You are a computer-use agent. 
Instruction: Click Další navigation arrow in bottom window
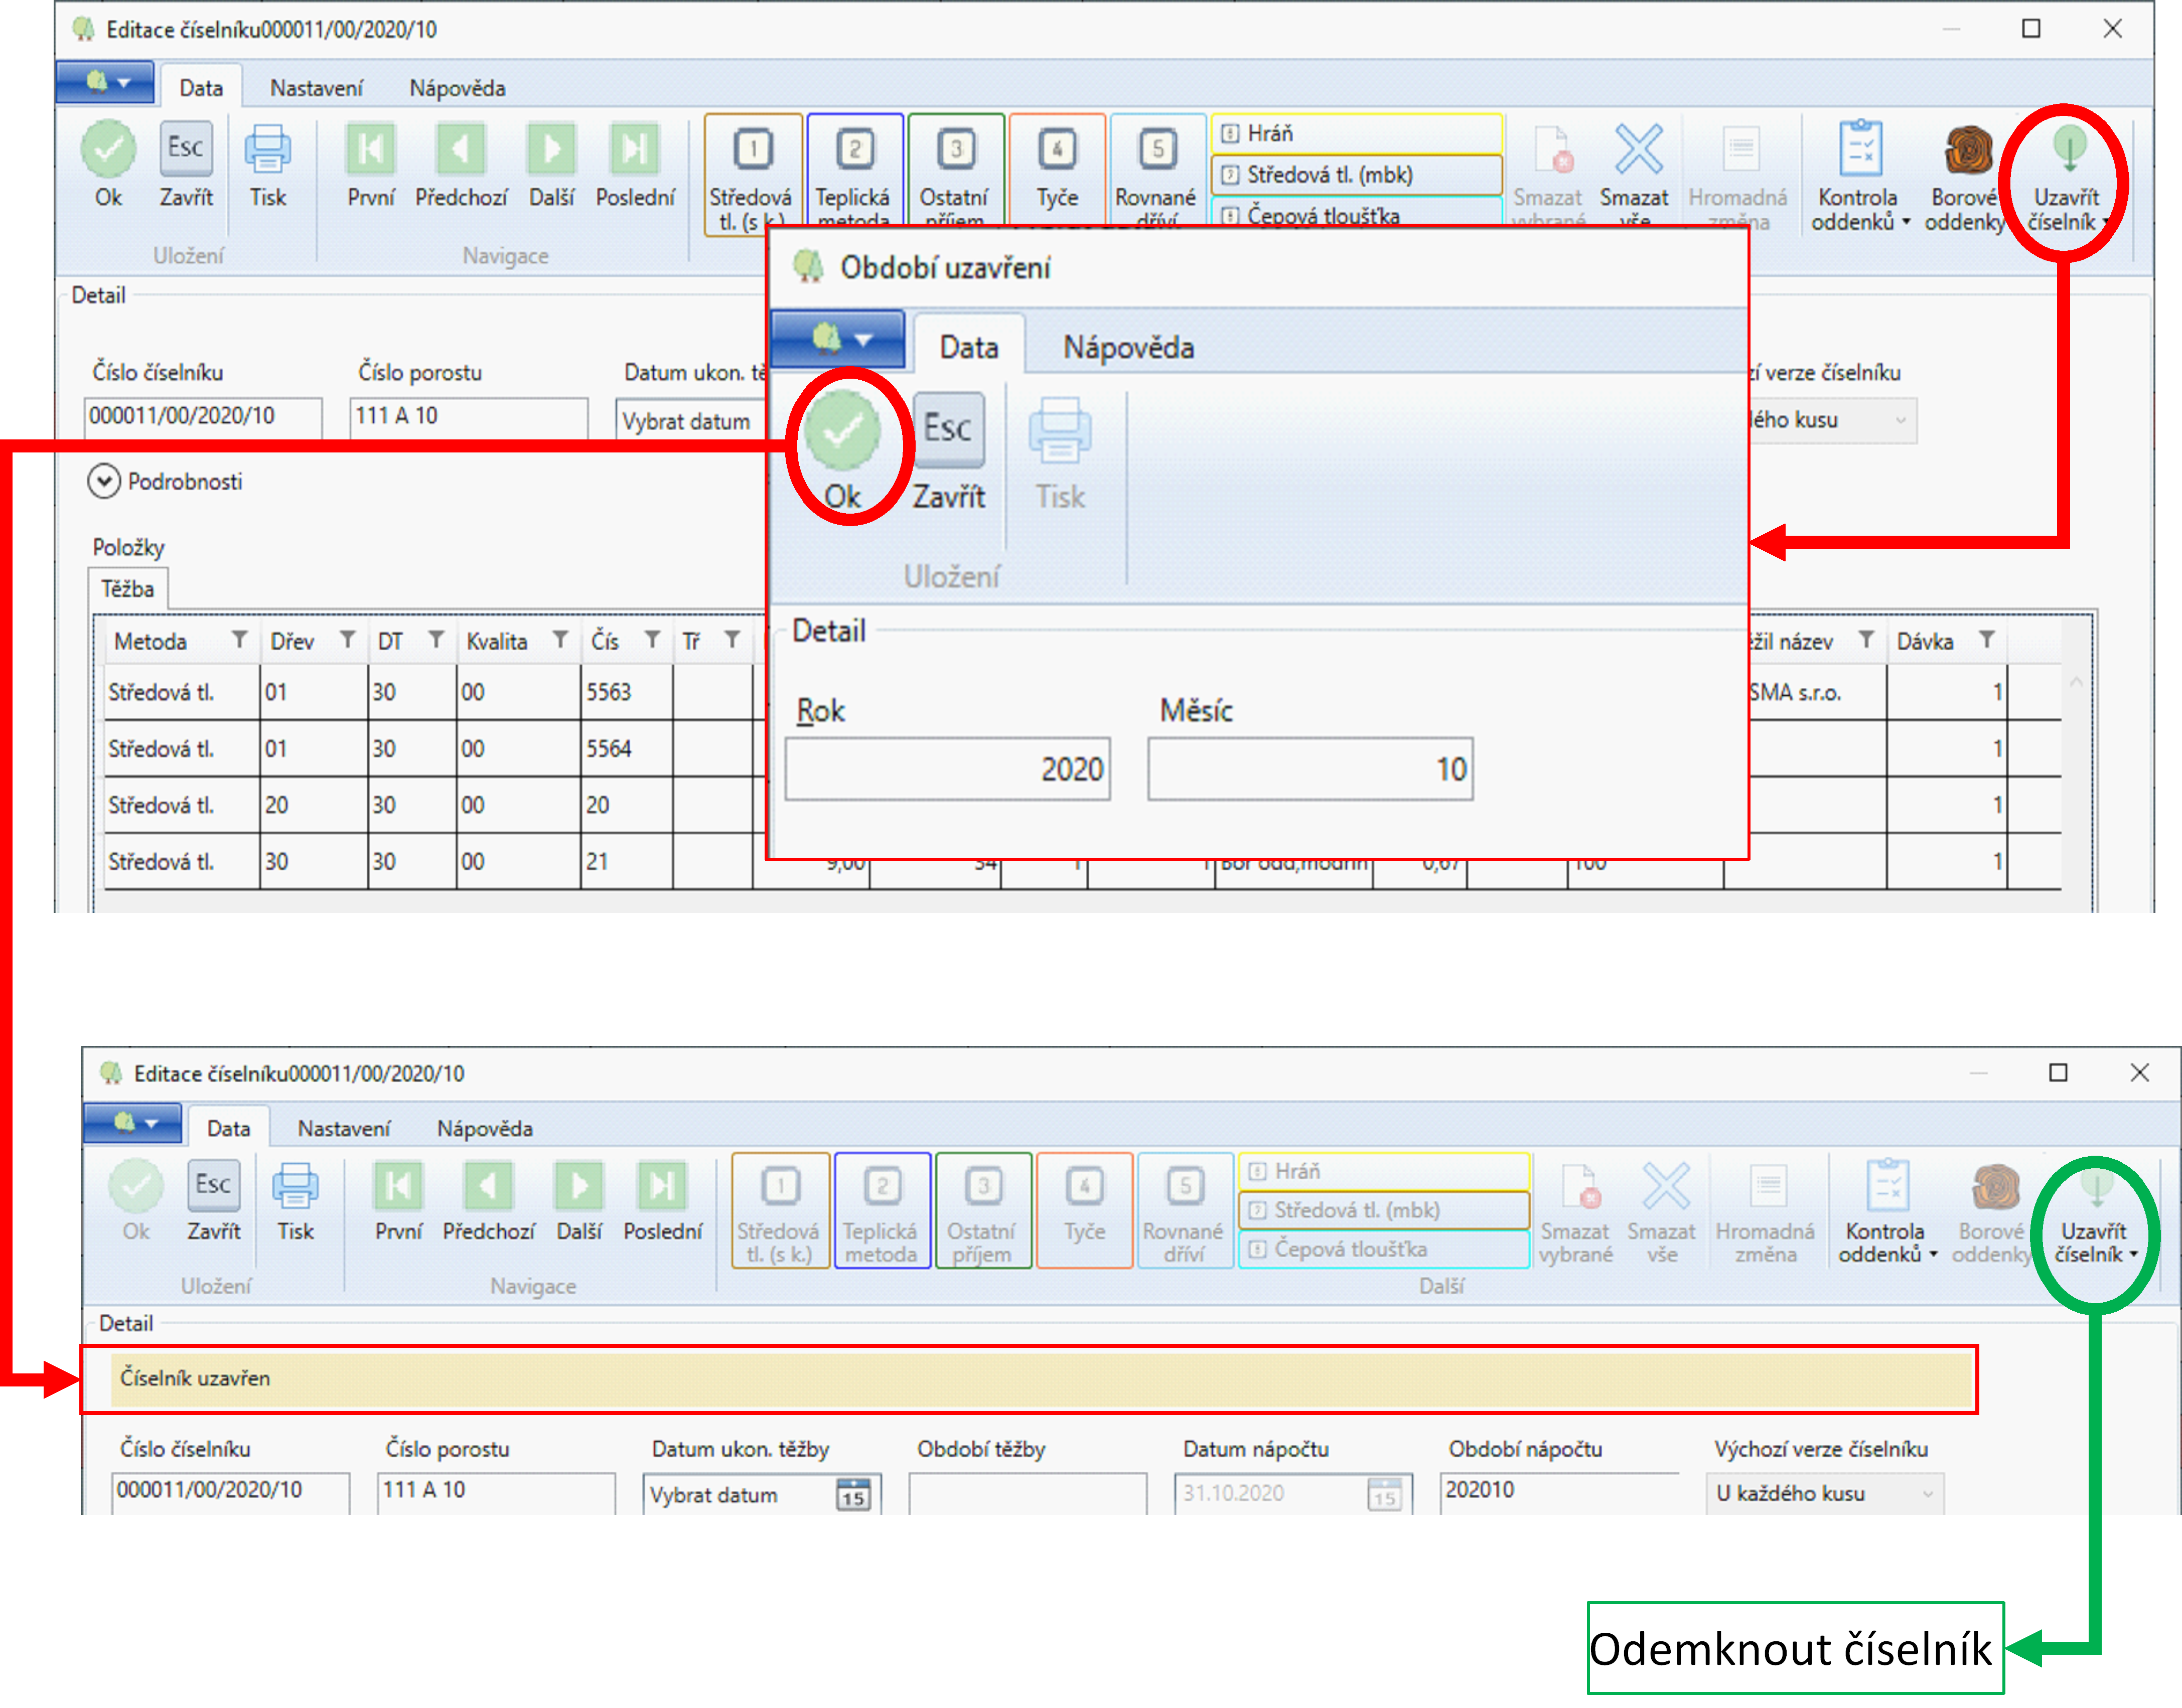[x=579, y=1186]
